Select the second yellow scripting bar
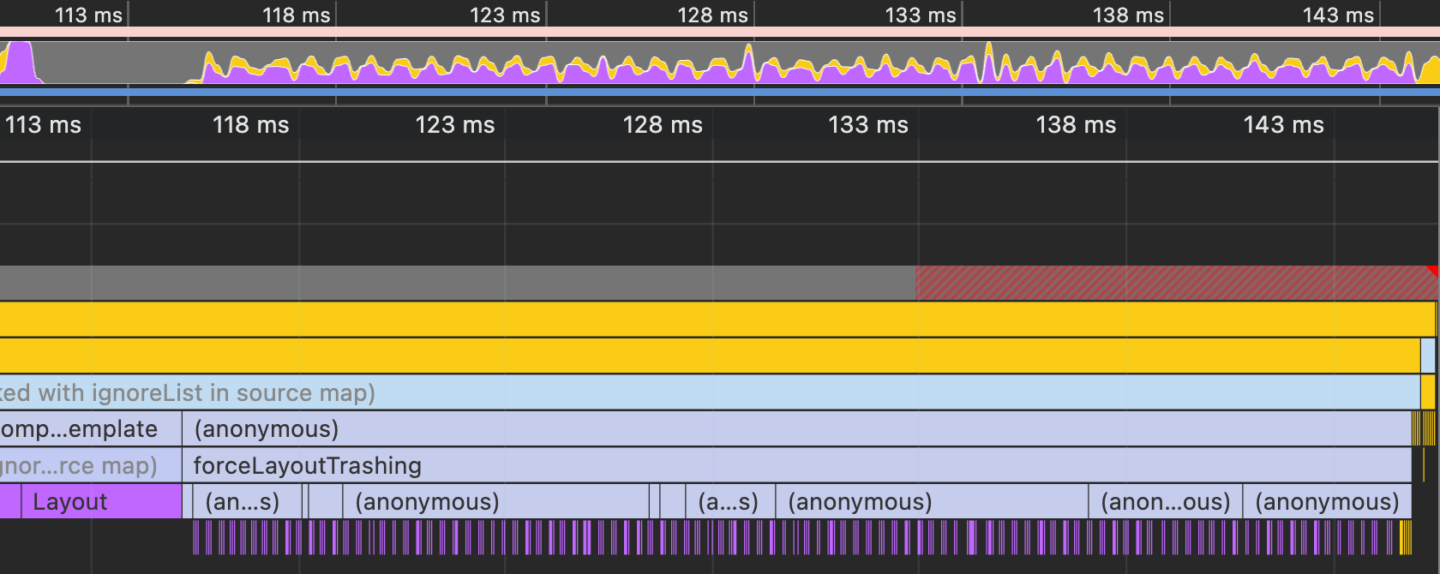Image resolution: width=1440 pixels, height=574 pixels. click(x=710, y=356)
